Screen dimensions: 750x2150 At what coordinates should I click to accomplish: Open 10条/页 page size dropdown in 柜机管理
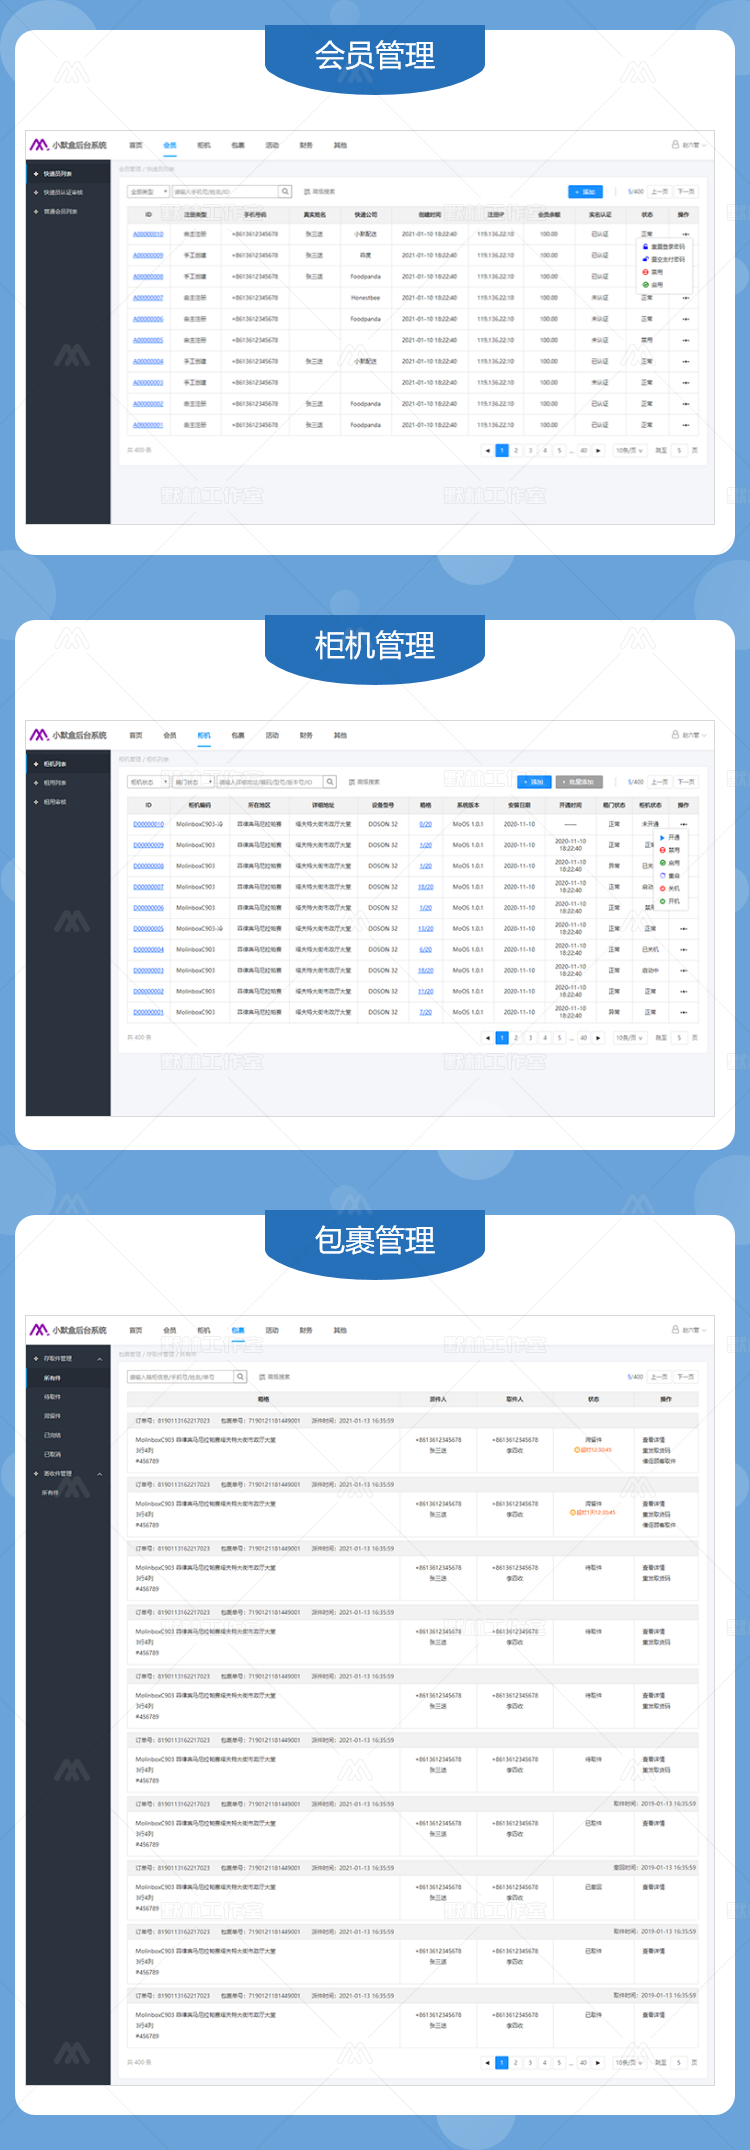tap(629, 1038)
